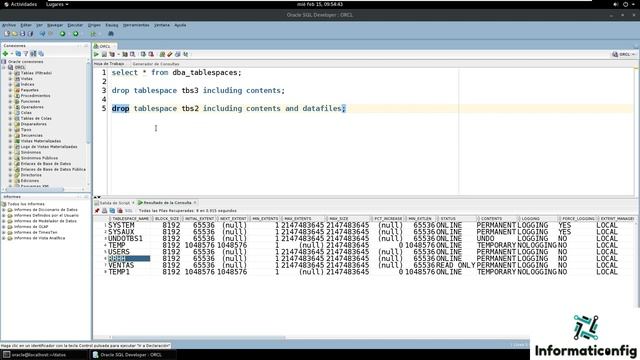
Task: Expand the Tablas (Filtrado) tree node
Action: click(x=11, y=73)
